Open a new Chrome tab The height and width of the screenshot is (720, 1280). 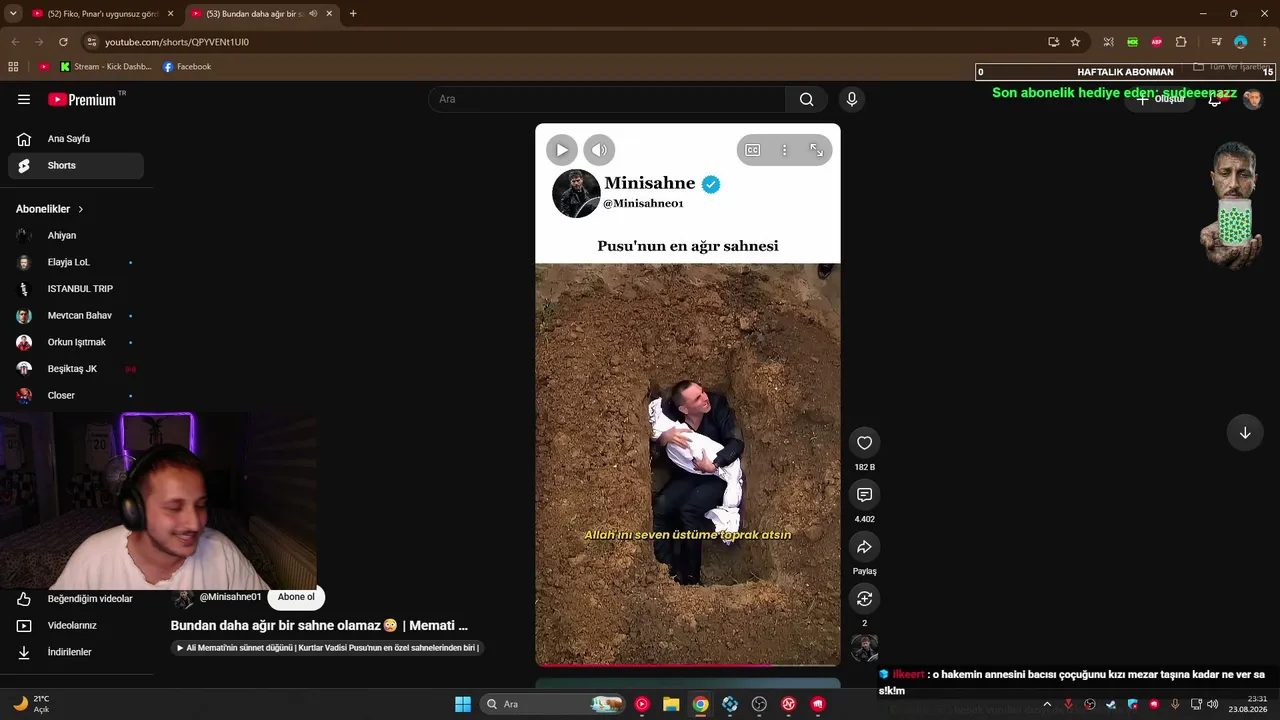pos(353,14)
